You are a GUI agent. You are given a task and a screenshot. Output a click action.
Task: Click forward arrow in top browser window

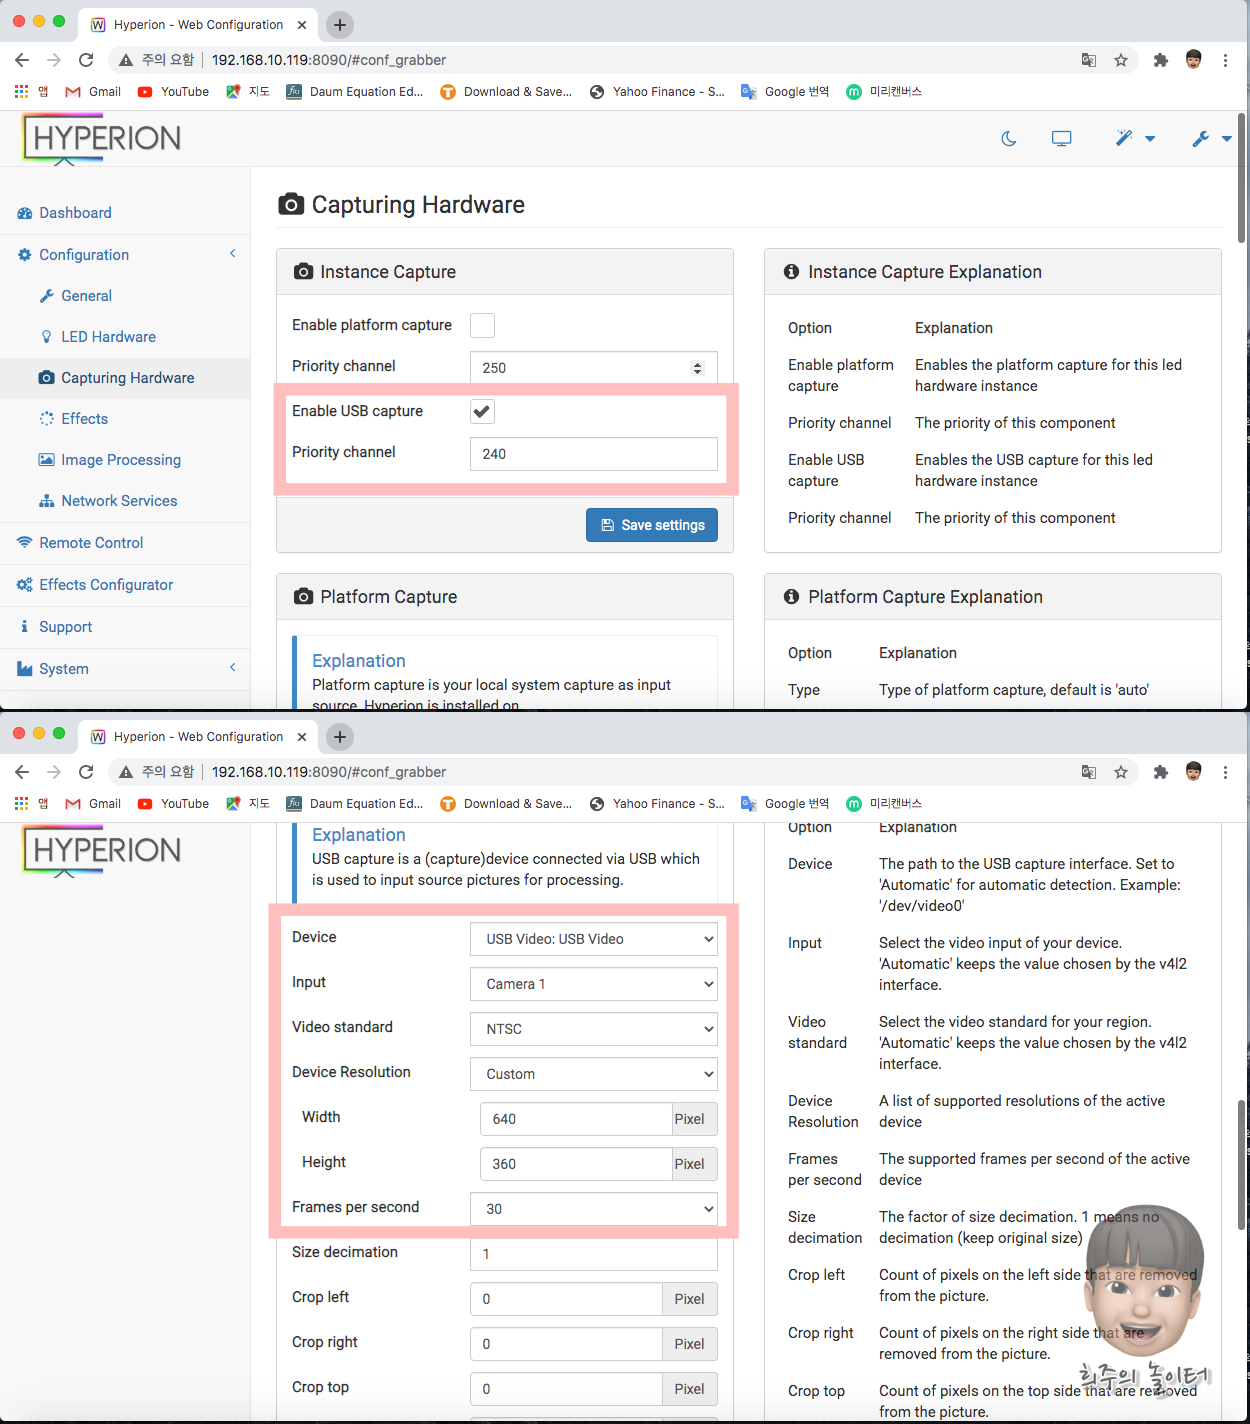pos(54,60)
